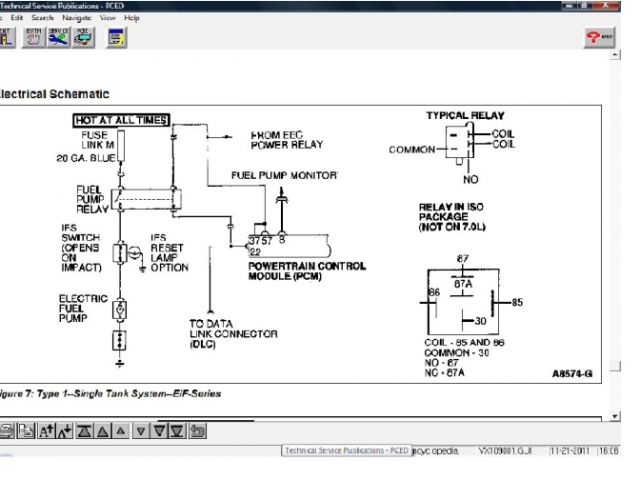Select the PCED toolbar icon
Viewport: 640px width, 480px height.
pos(80,39)
